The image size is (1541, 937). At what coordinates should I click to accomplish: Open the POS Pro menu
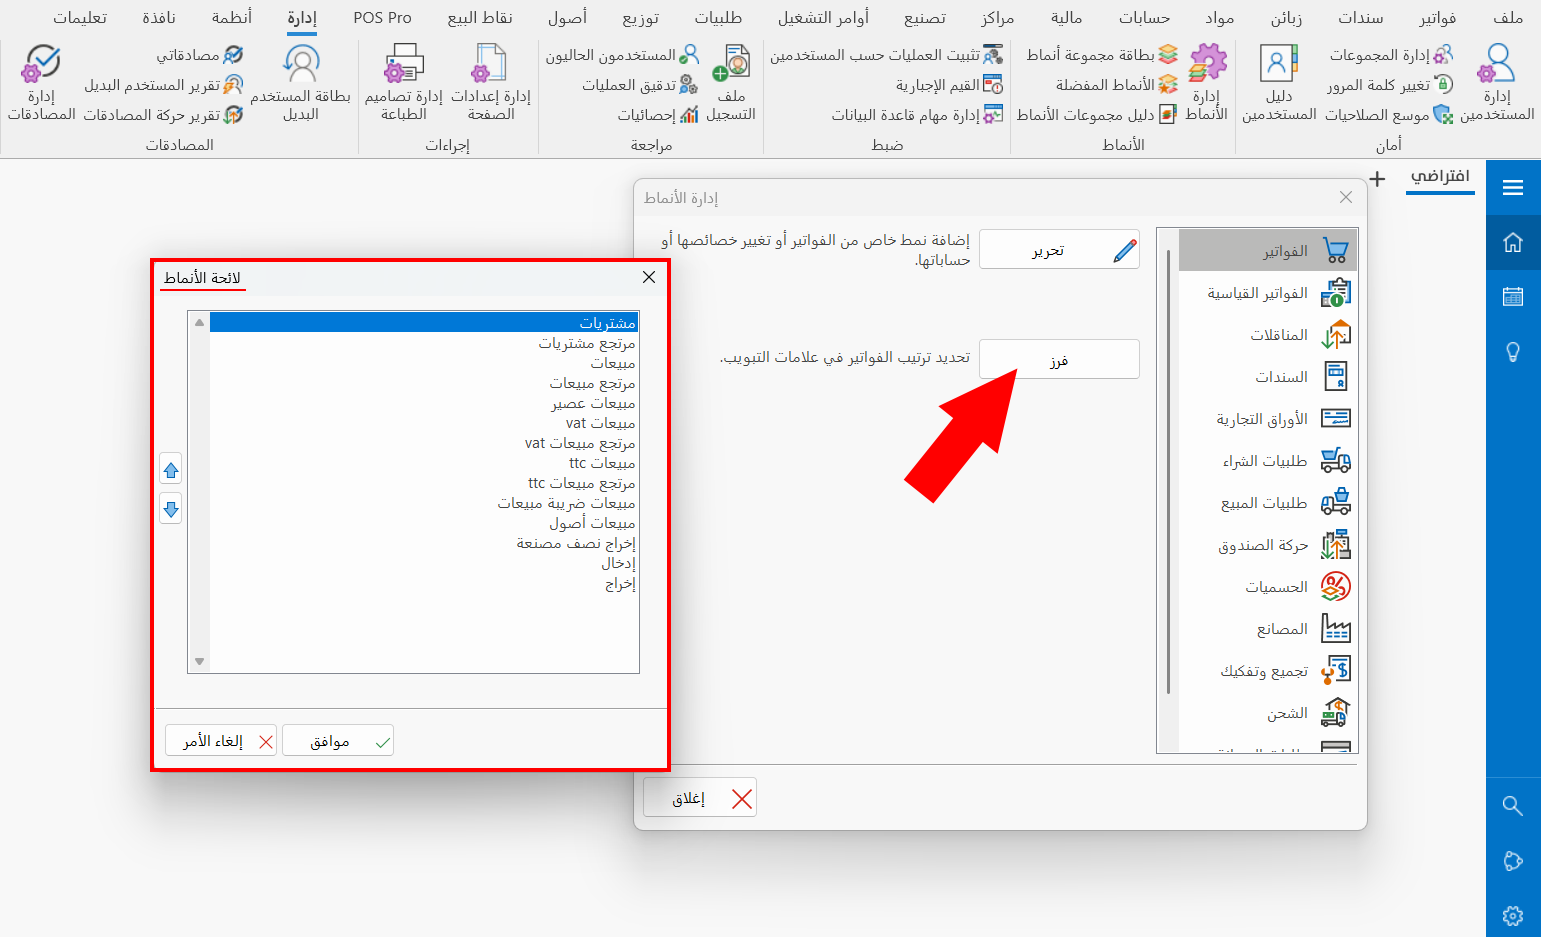click(x=382, y=18)
